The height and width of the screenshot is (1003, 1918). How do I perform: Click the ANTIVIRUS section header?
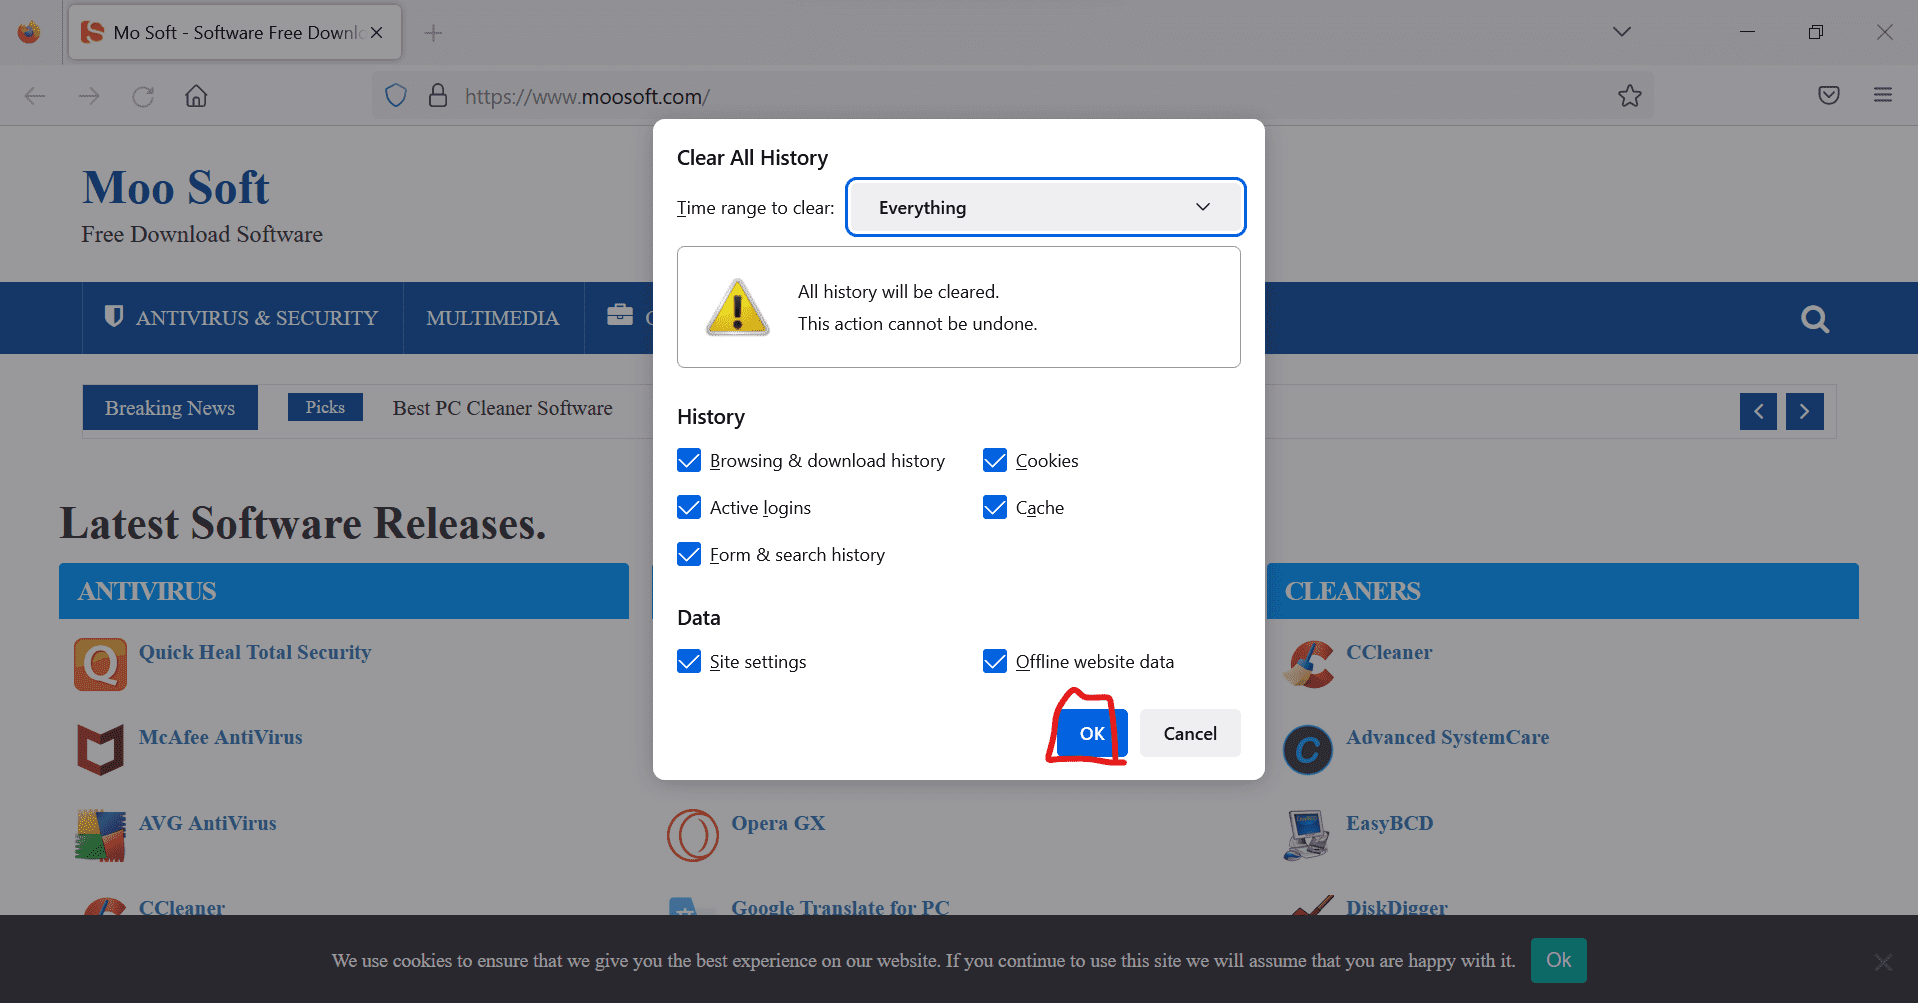[344, 591]
